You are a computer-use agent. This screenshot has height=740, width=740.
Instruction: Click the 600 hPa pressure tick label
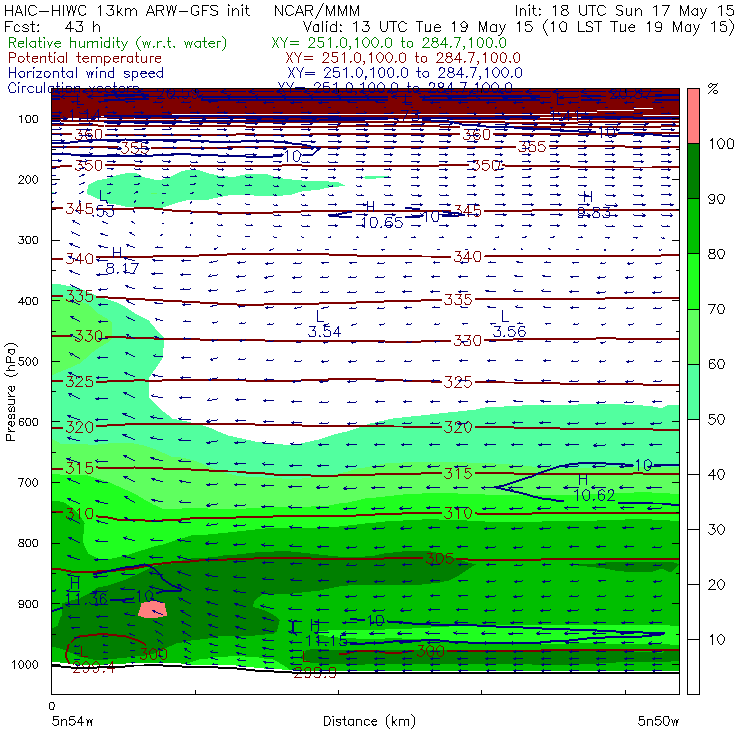pos(28,422)
